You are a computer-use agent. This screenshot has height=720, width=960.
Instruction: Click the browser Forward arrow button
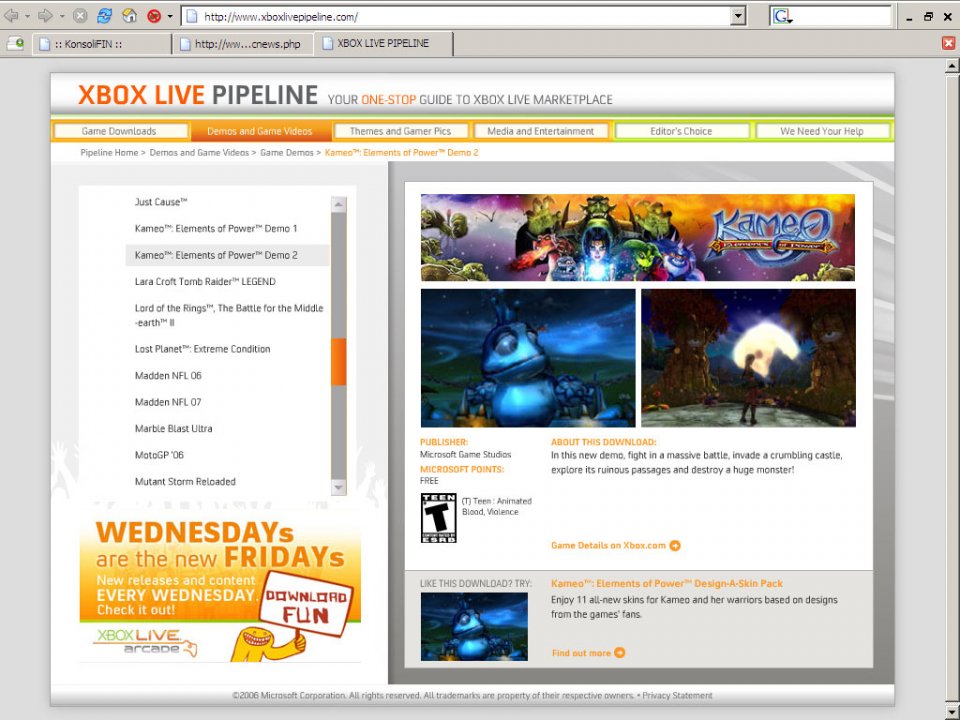(45, 16)
